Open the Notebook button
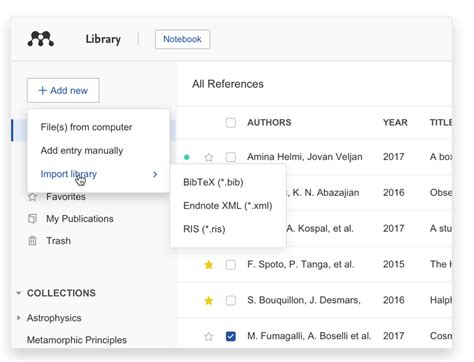 [x=182, y=39]
